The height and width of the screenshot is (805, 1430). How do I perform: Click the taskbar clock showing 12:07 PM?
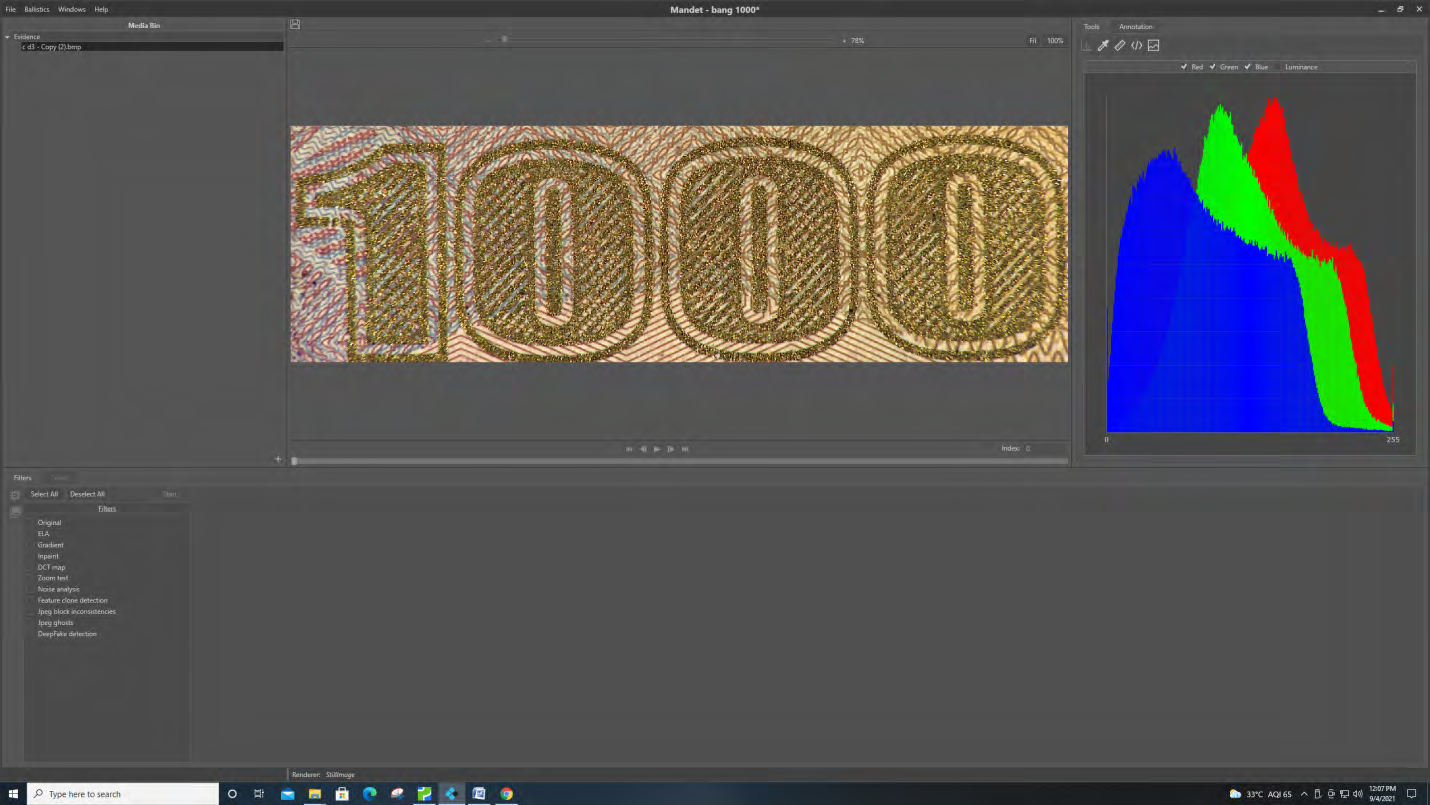click(x=1382, y=794)
